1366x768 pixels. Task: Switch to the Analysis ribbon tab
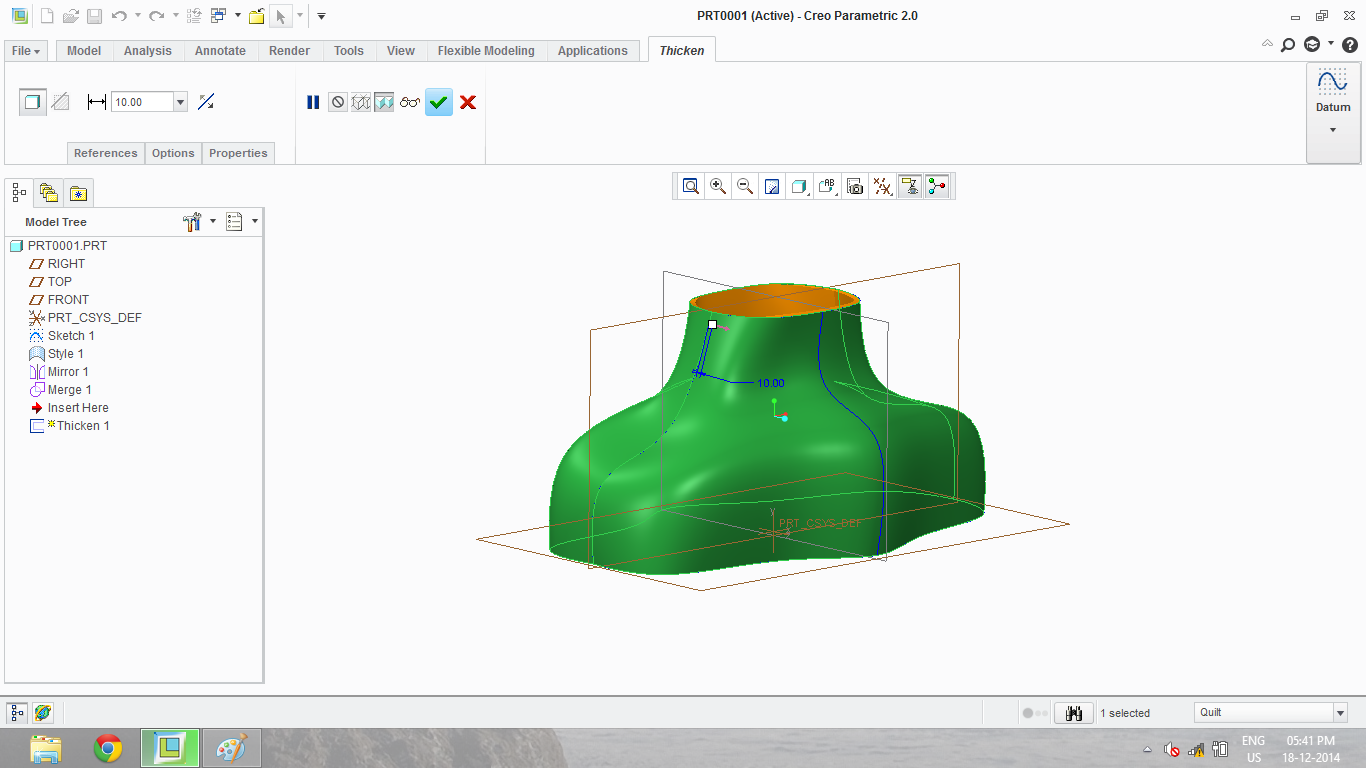pyautogui.click(x=148, y=51)
